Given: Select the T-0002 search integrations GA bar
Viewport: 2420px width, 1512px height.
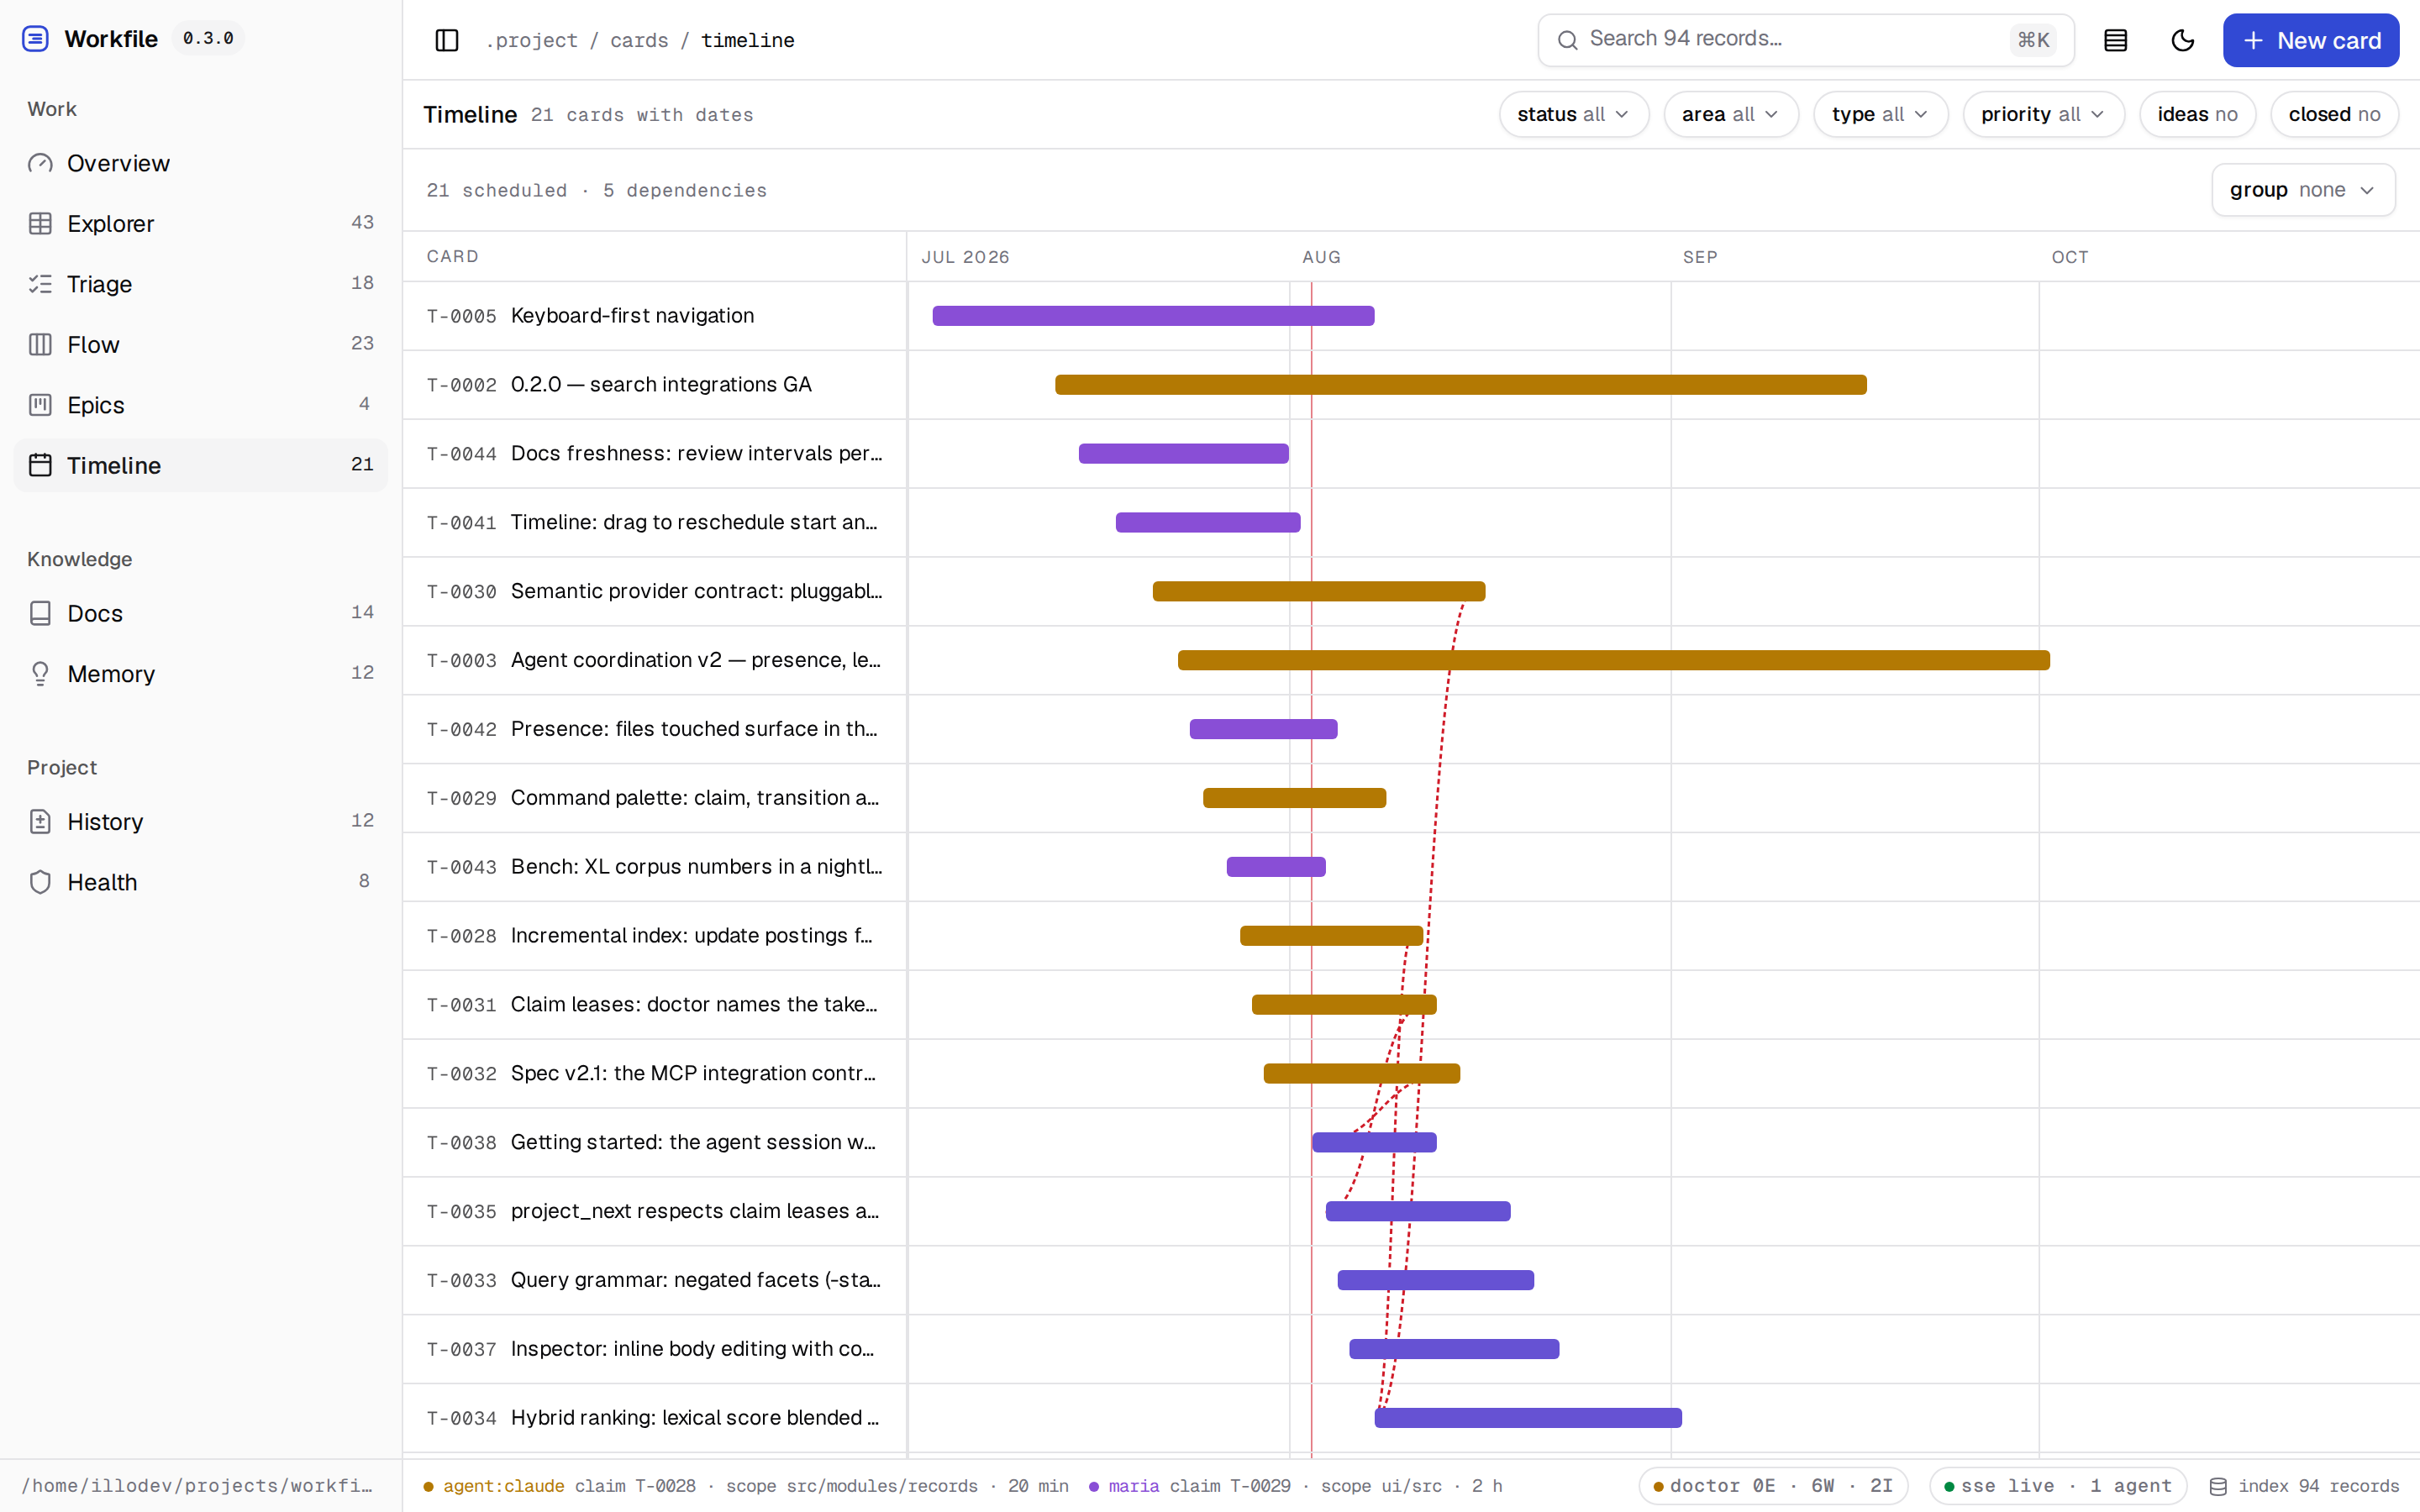Looking at the screenshot, I should [1461, 385].
